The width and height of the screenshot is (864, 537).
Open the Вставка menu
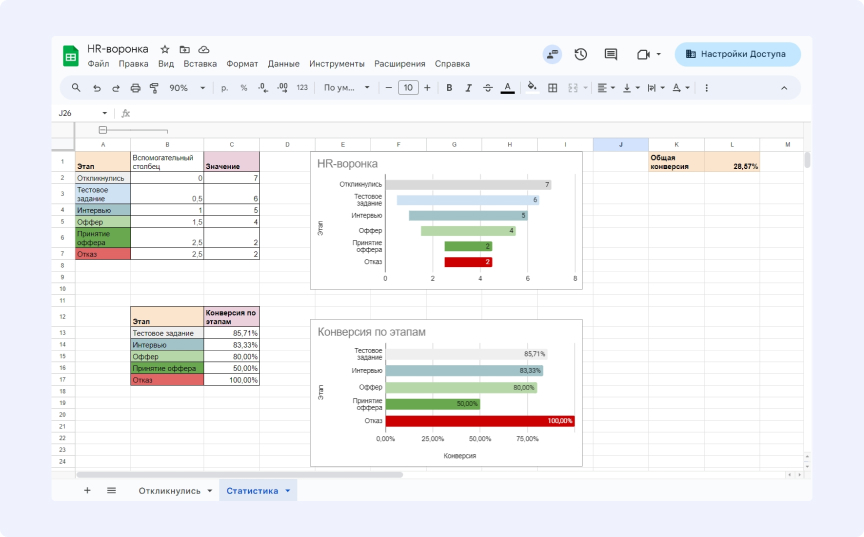[200, 63]
